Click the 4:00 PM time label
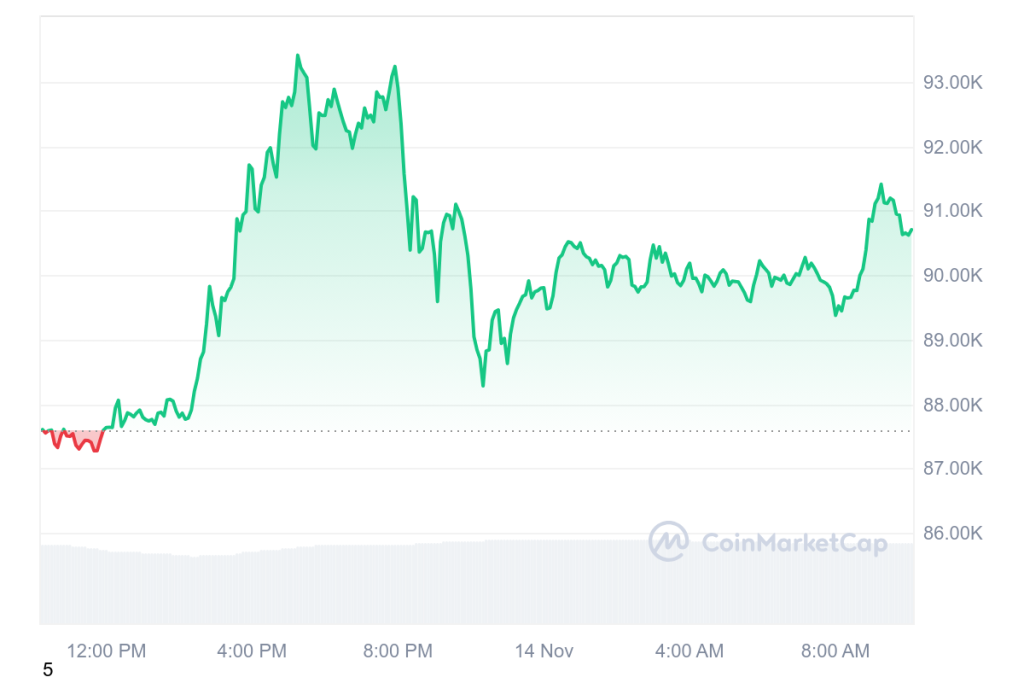The image size is (1024, 683). tap(251, 651)
